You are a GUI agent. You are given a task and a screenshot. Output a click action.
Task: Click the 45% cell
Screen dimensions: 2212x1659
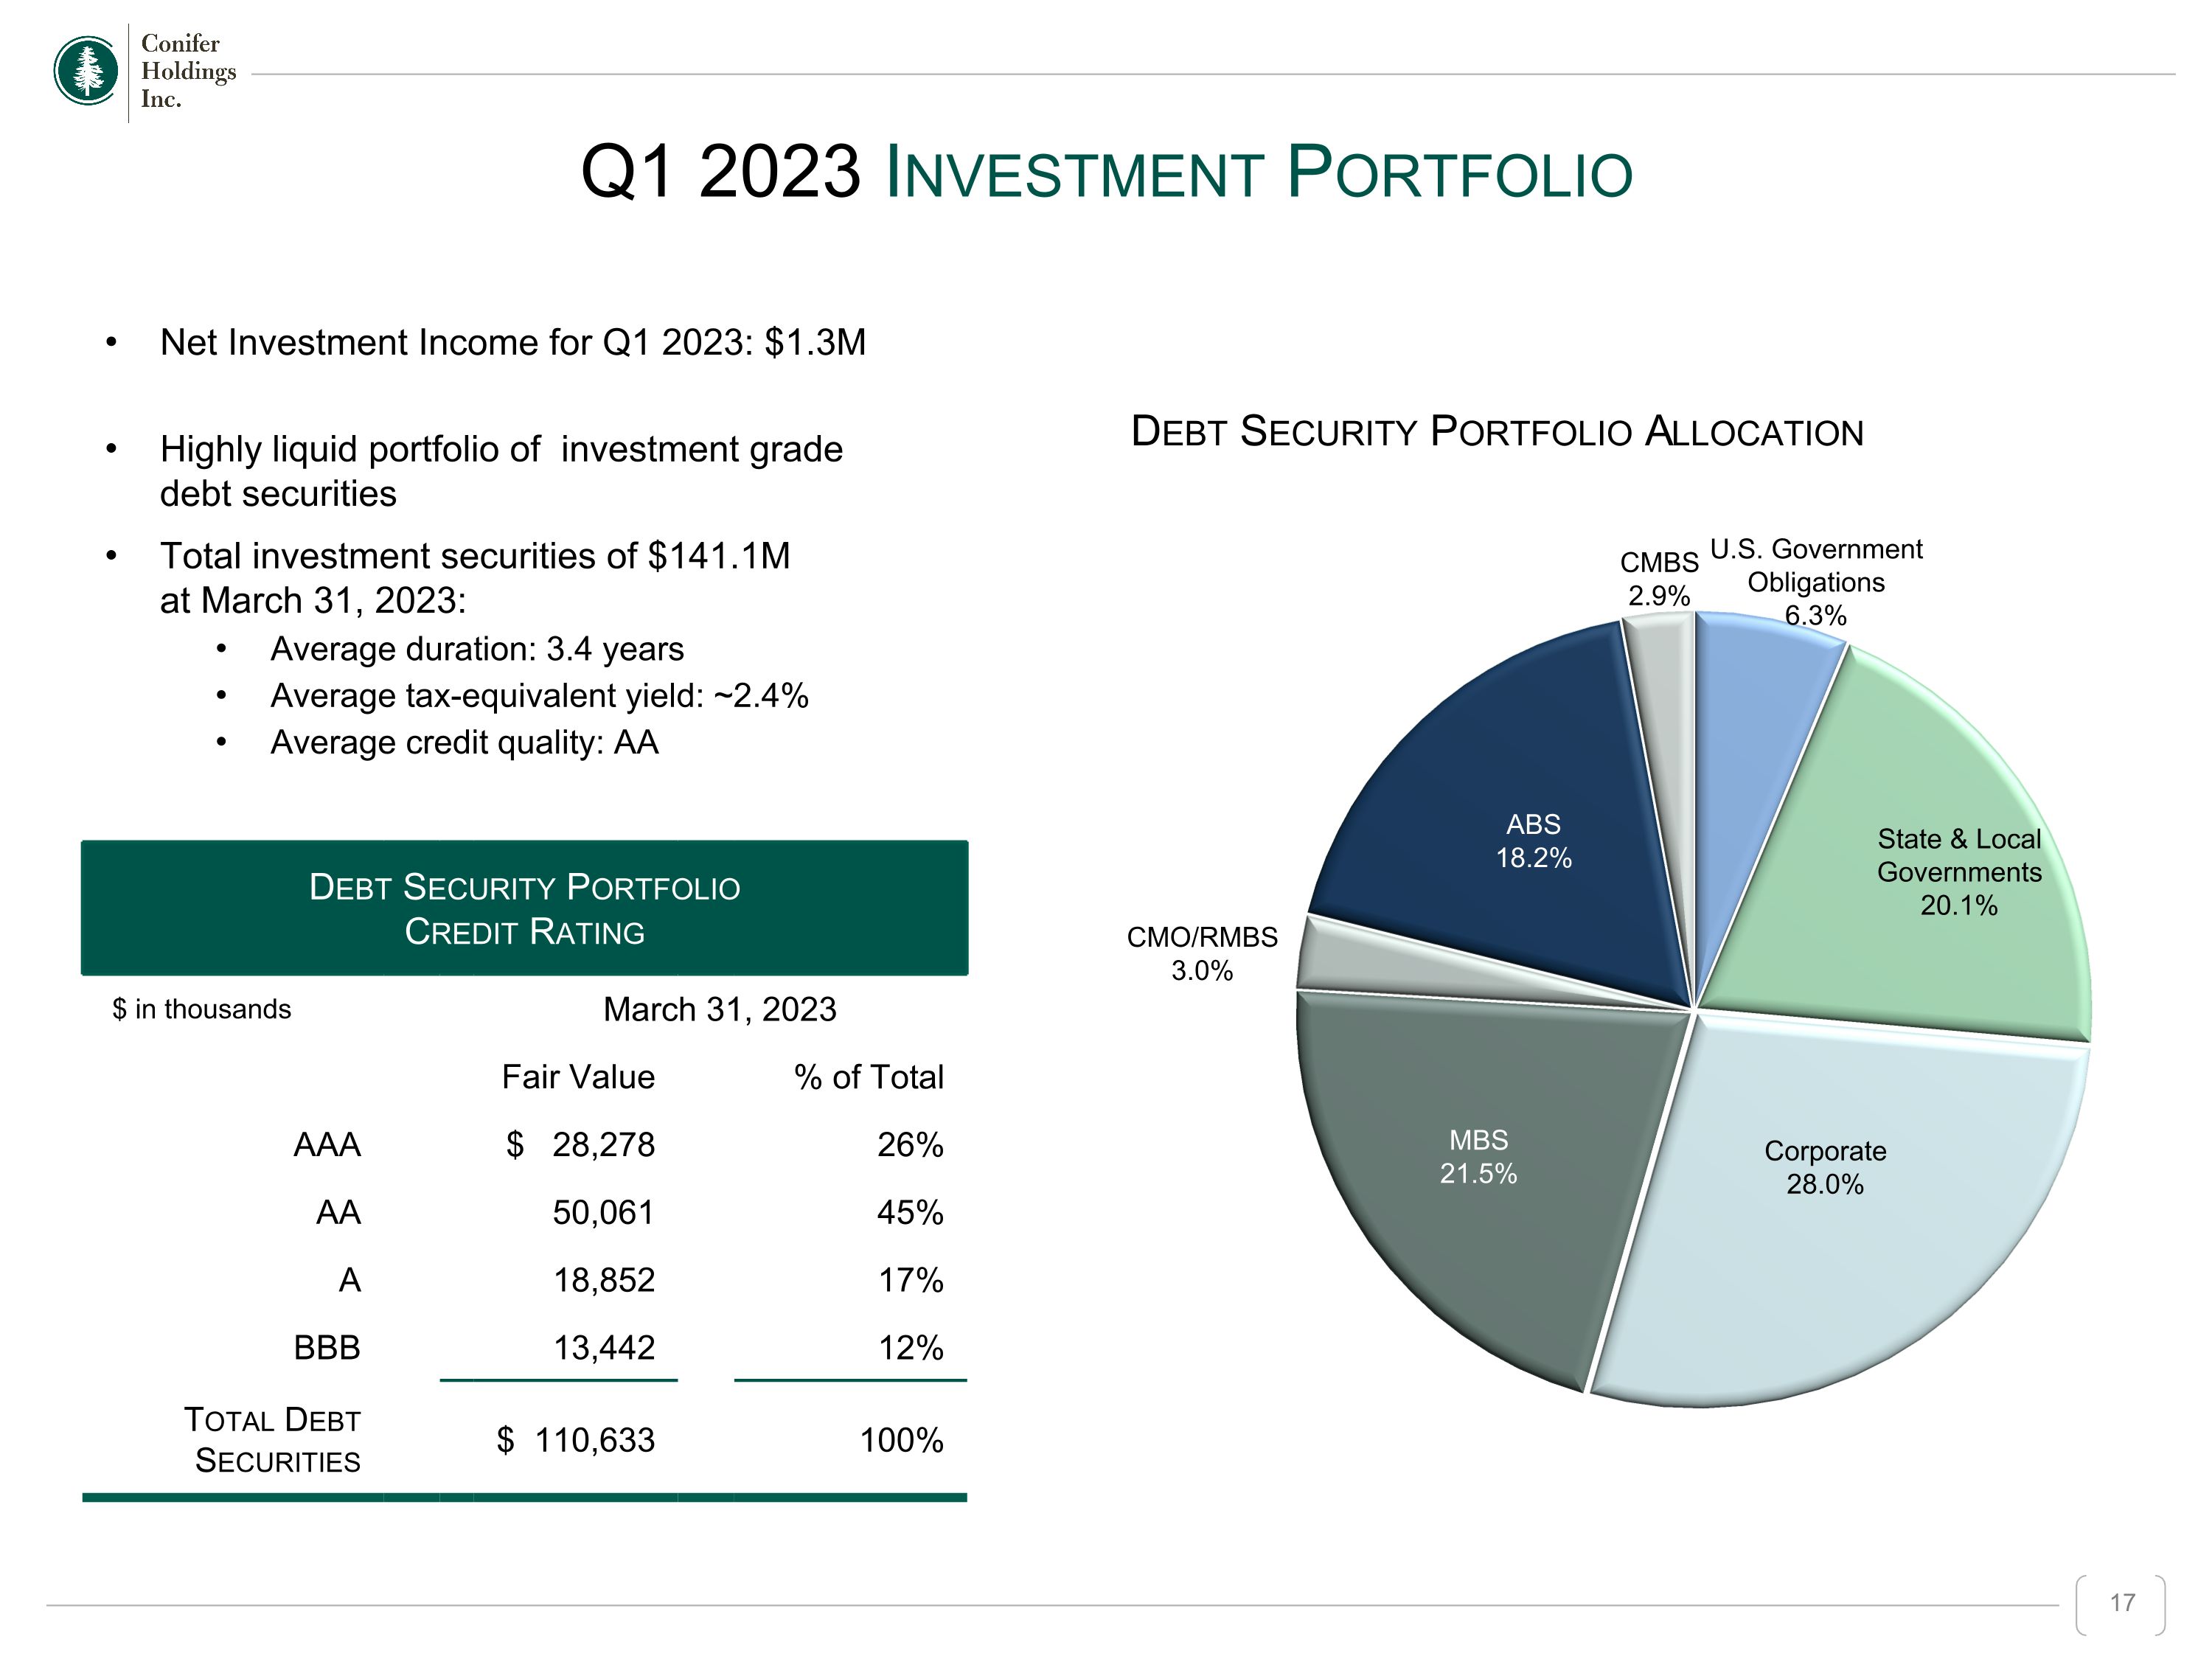[x=910, y=1213]
